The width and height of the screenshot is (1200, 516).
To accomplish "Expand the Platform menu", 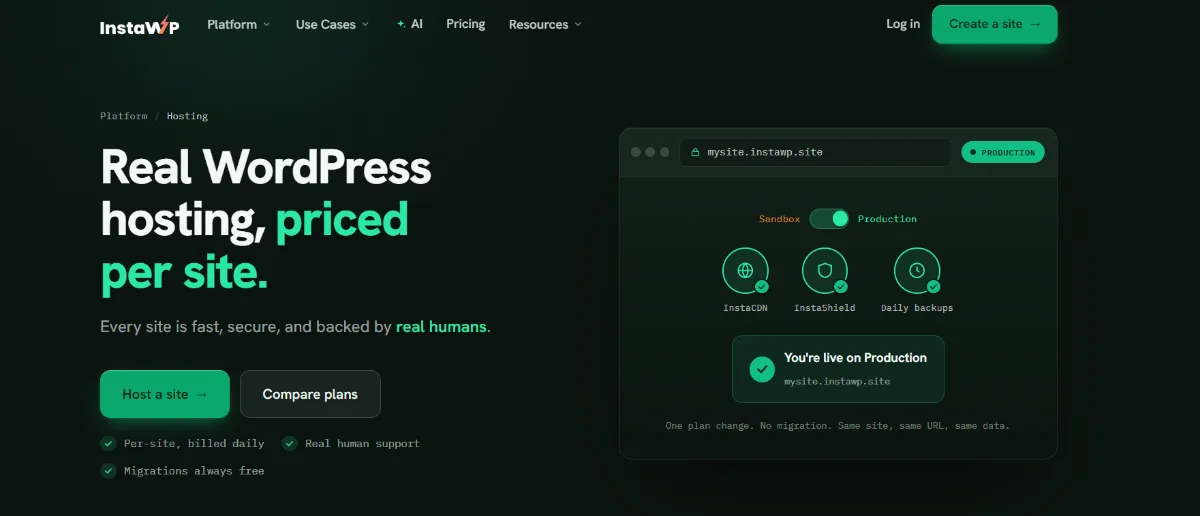I will coord(239,24).
